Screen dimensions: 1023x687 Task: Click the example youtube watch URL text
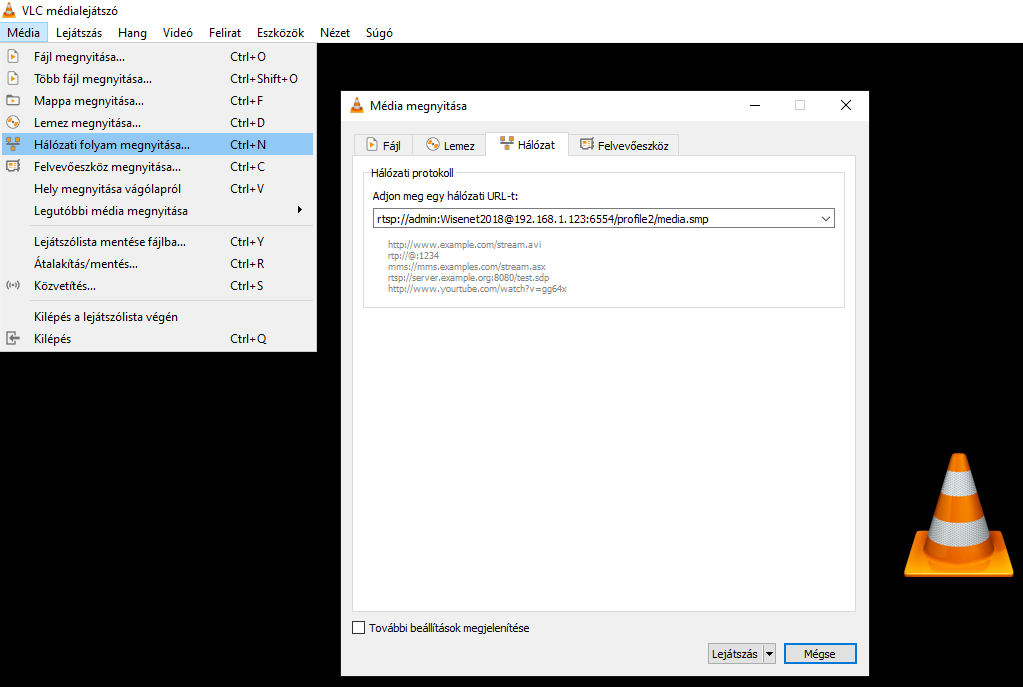[477, 289]
